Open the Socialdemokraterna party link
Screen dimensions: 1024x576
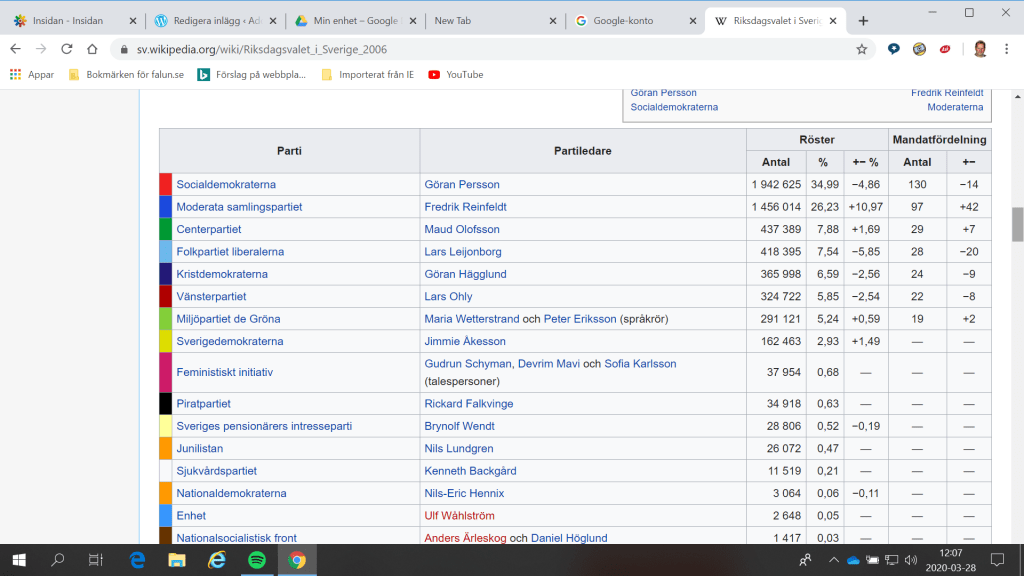[226, 185]
